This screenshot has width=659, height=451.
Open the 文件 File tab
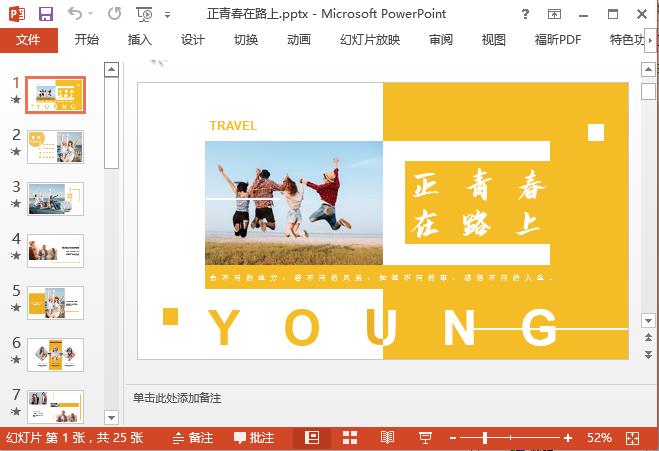pyautogui.click(x=28, y=40)
